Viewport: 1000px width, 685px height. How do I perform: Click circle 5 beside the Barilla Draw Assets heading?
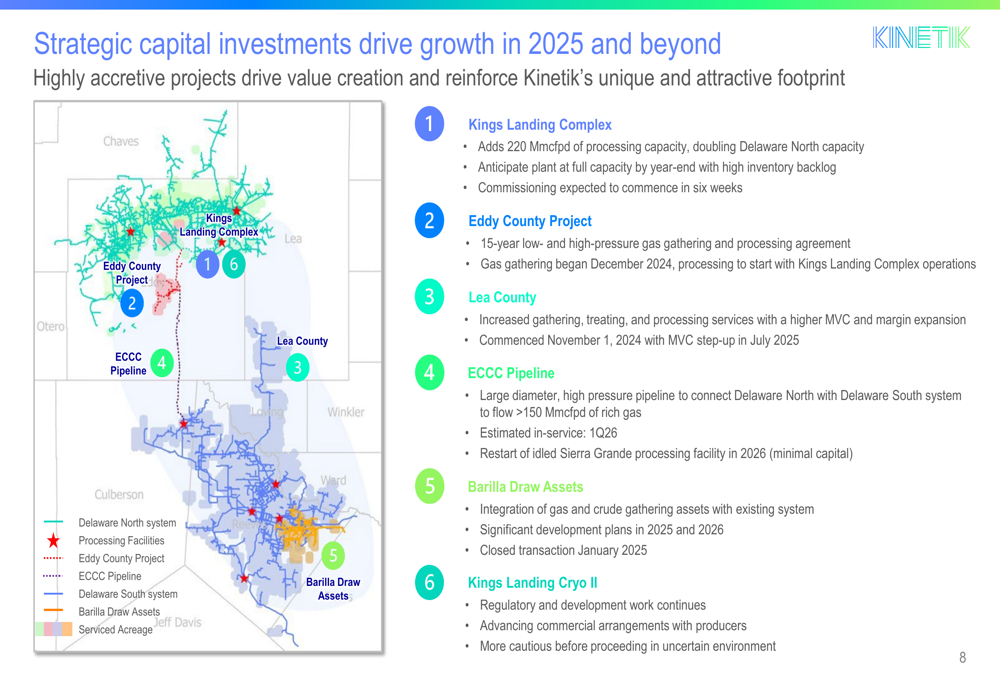pyautogui.click(x=429, y=486)
